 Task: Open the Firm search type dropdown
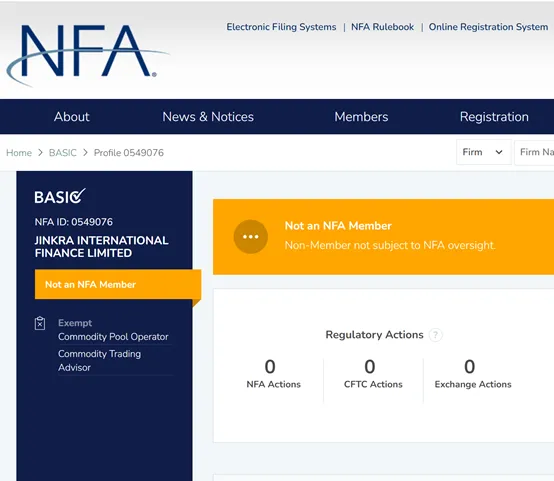484,152
